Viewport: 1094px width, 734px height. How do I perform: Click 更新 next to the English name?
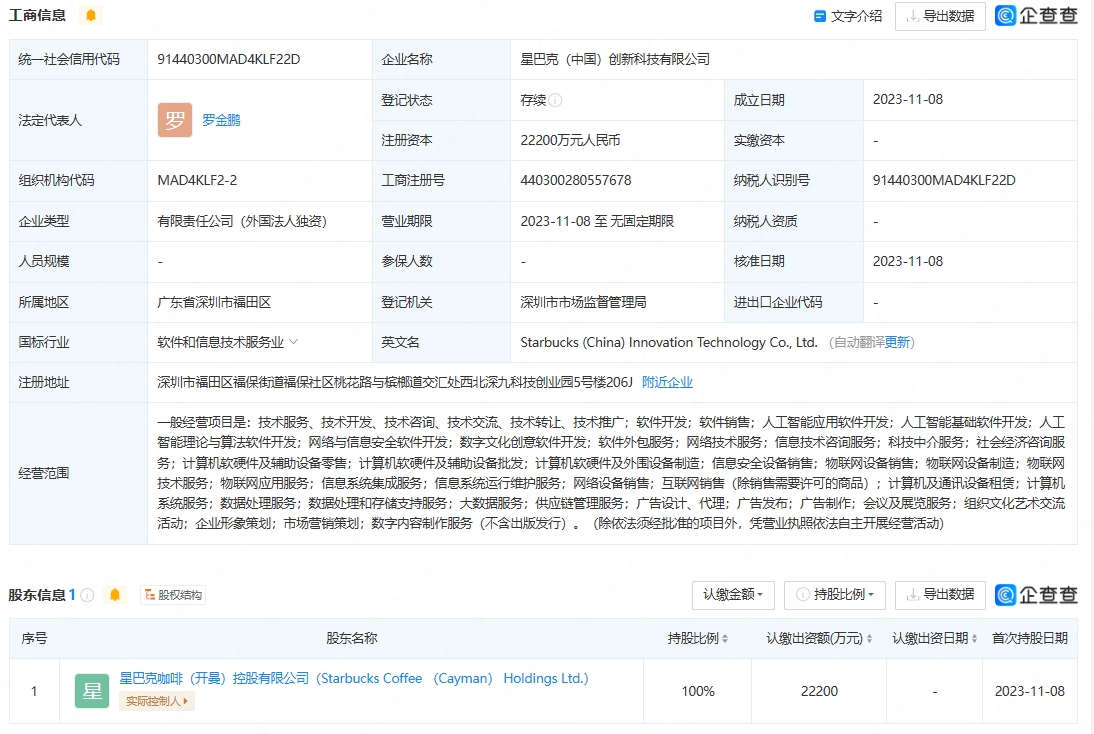click(x=897, y=342)
